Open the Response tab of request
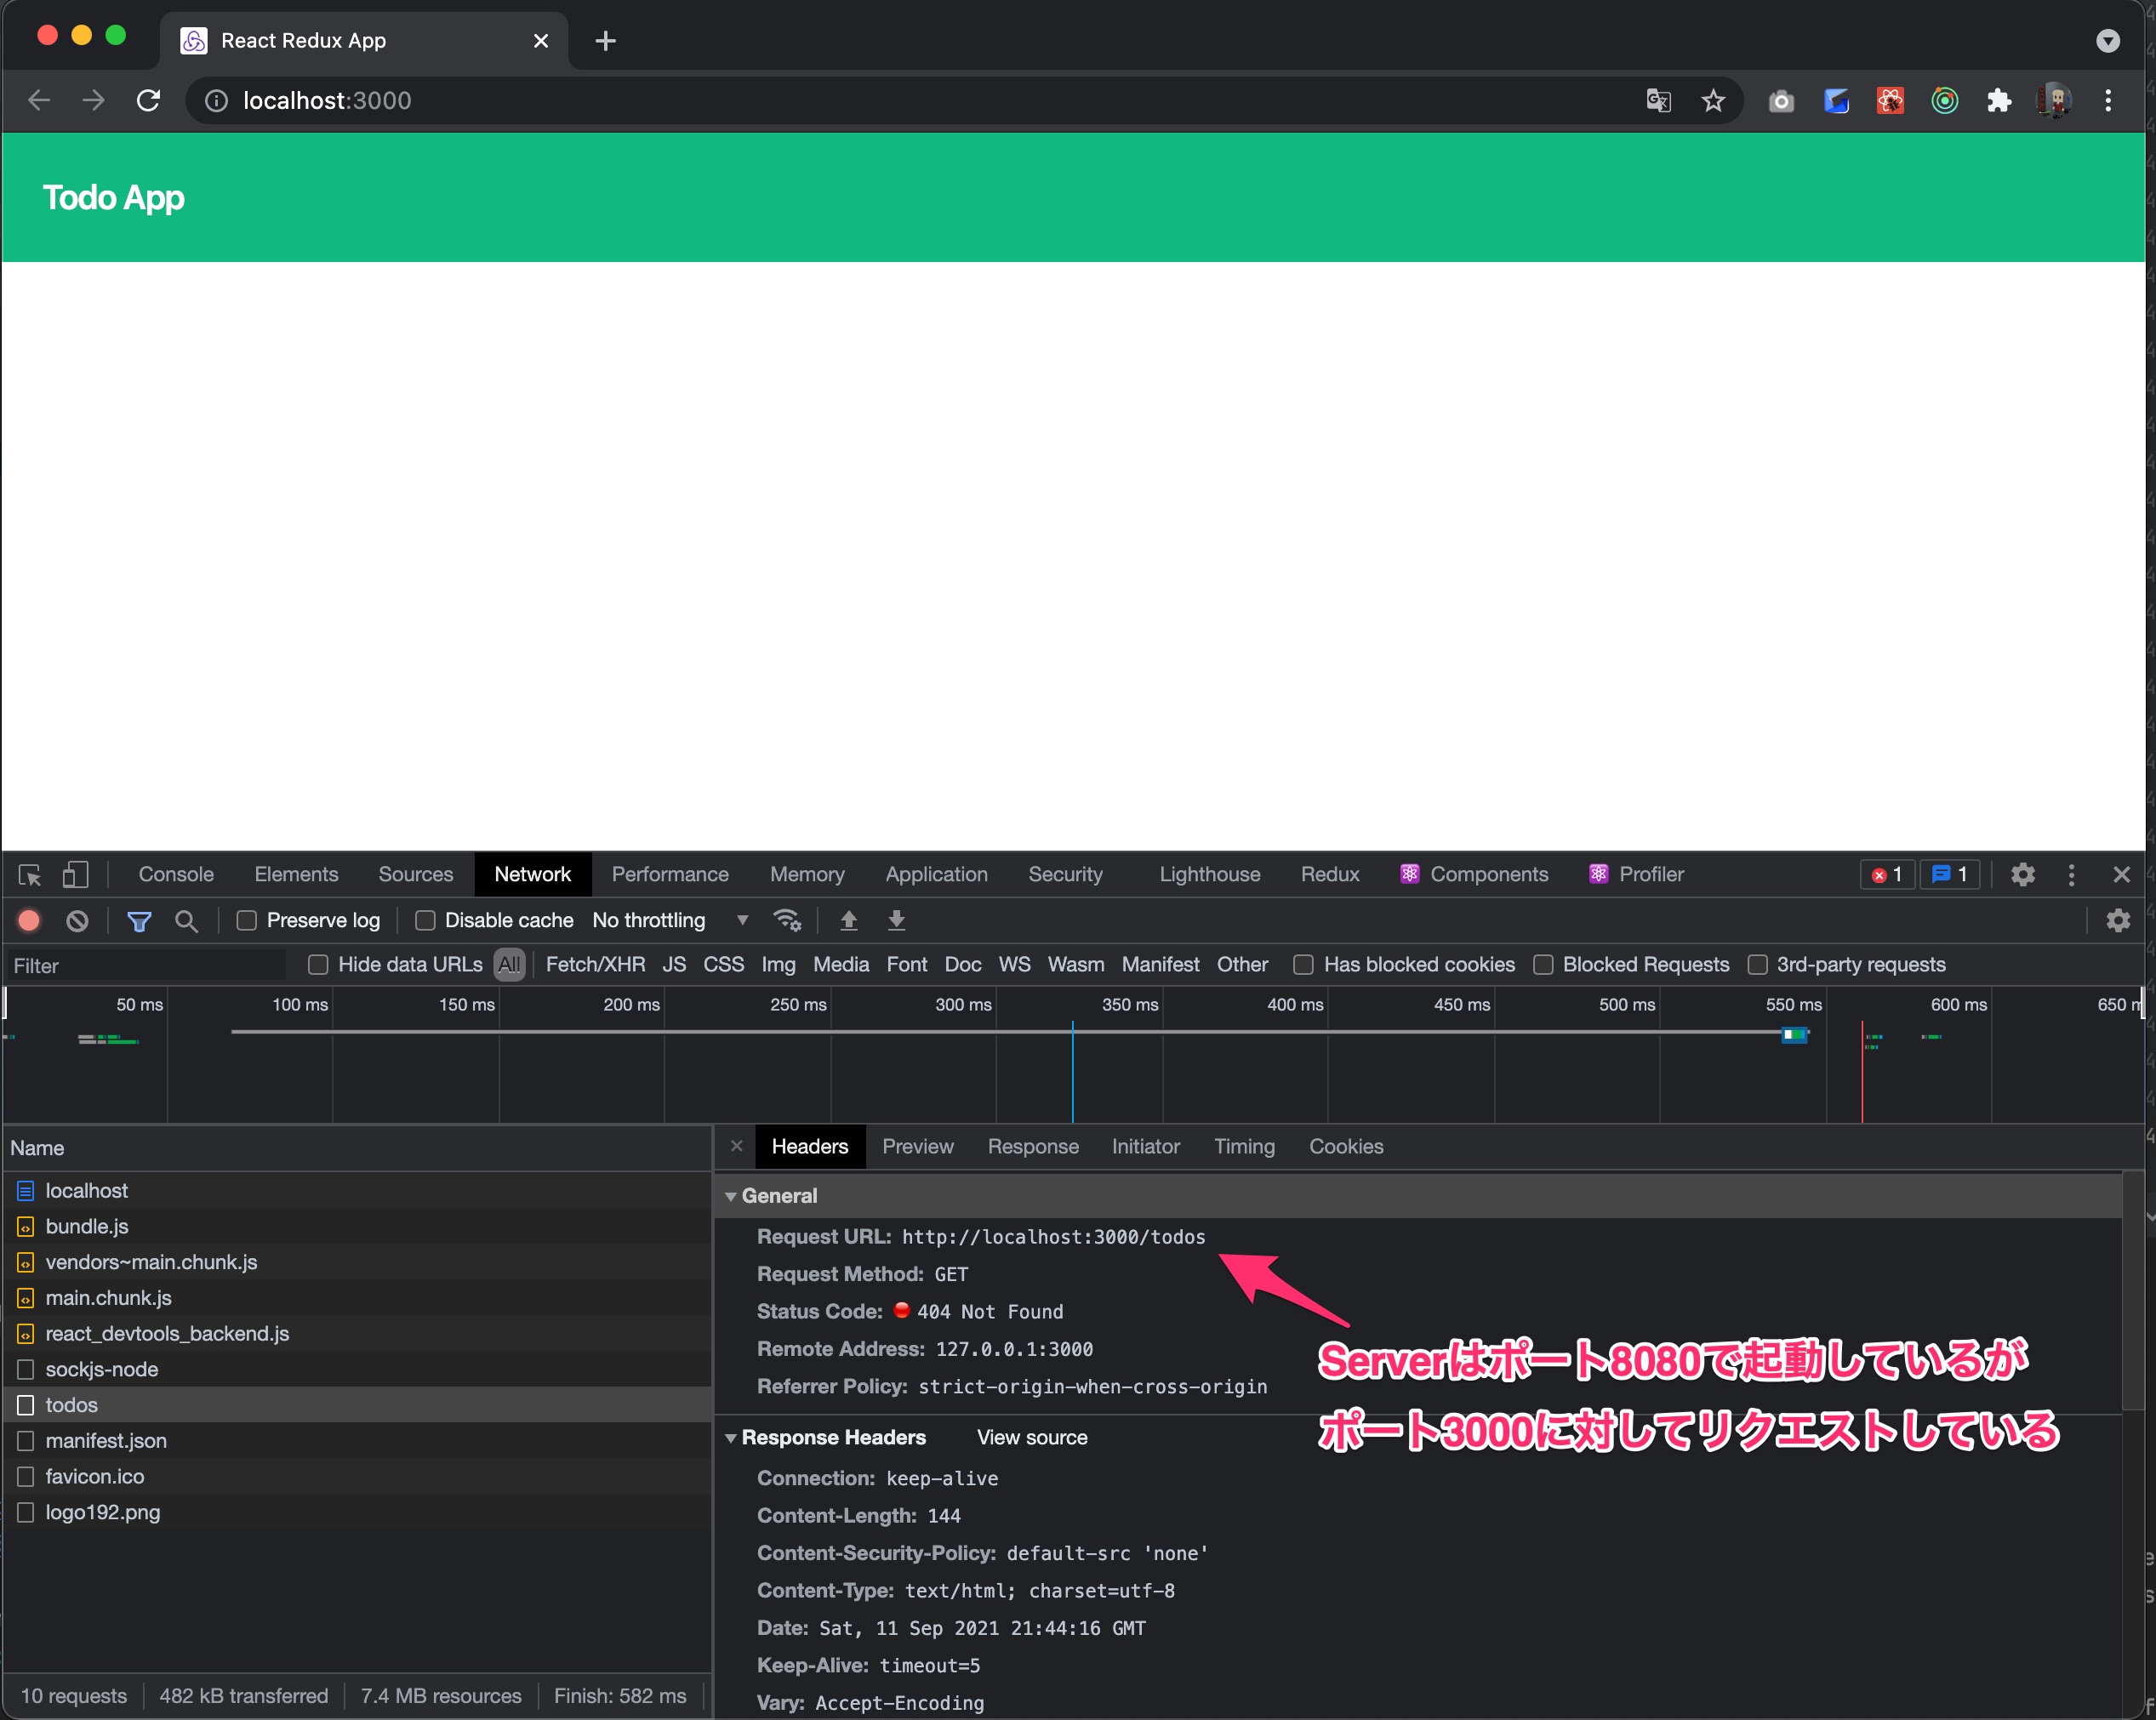 point(1033,1146)
